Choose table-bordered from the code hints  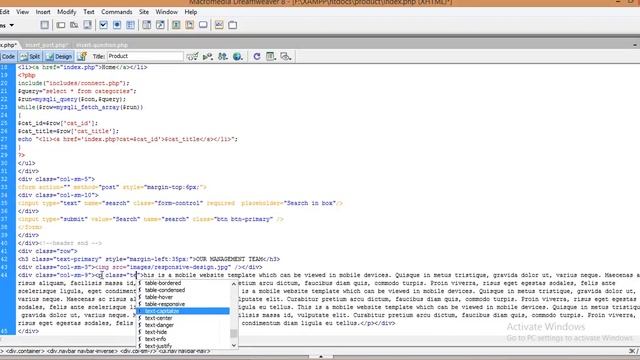pos(183,283)
